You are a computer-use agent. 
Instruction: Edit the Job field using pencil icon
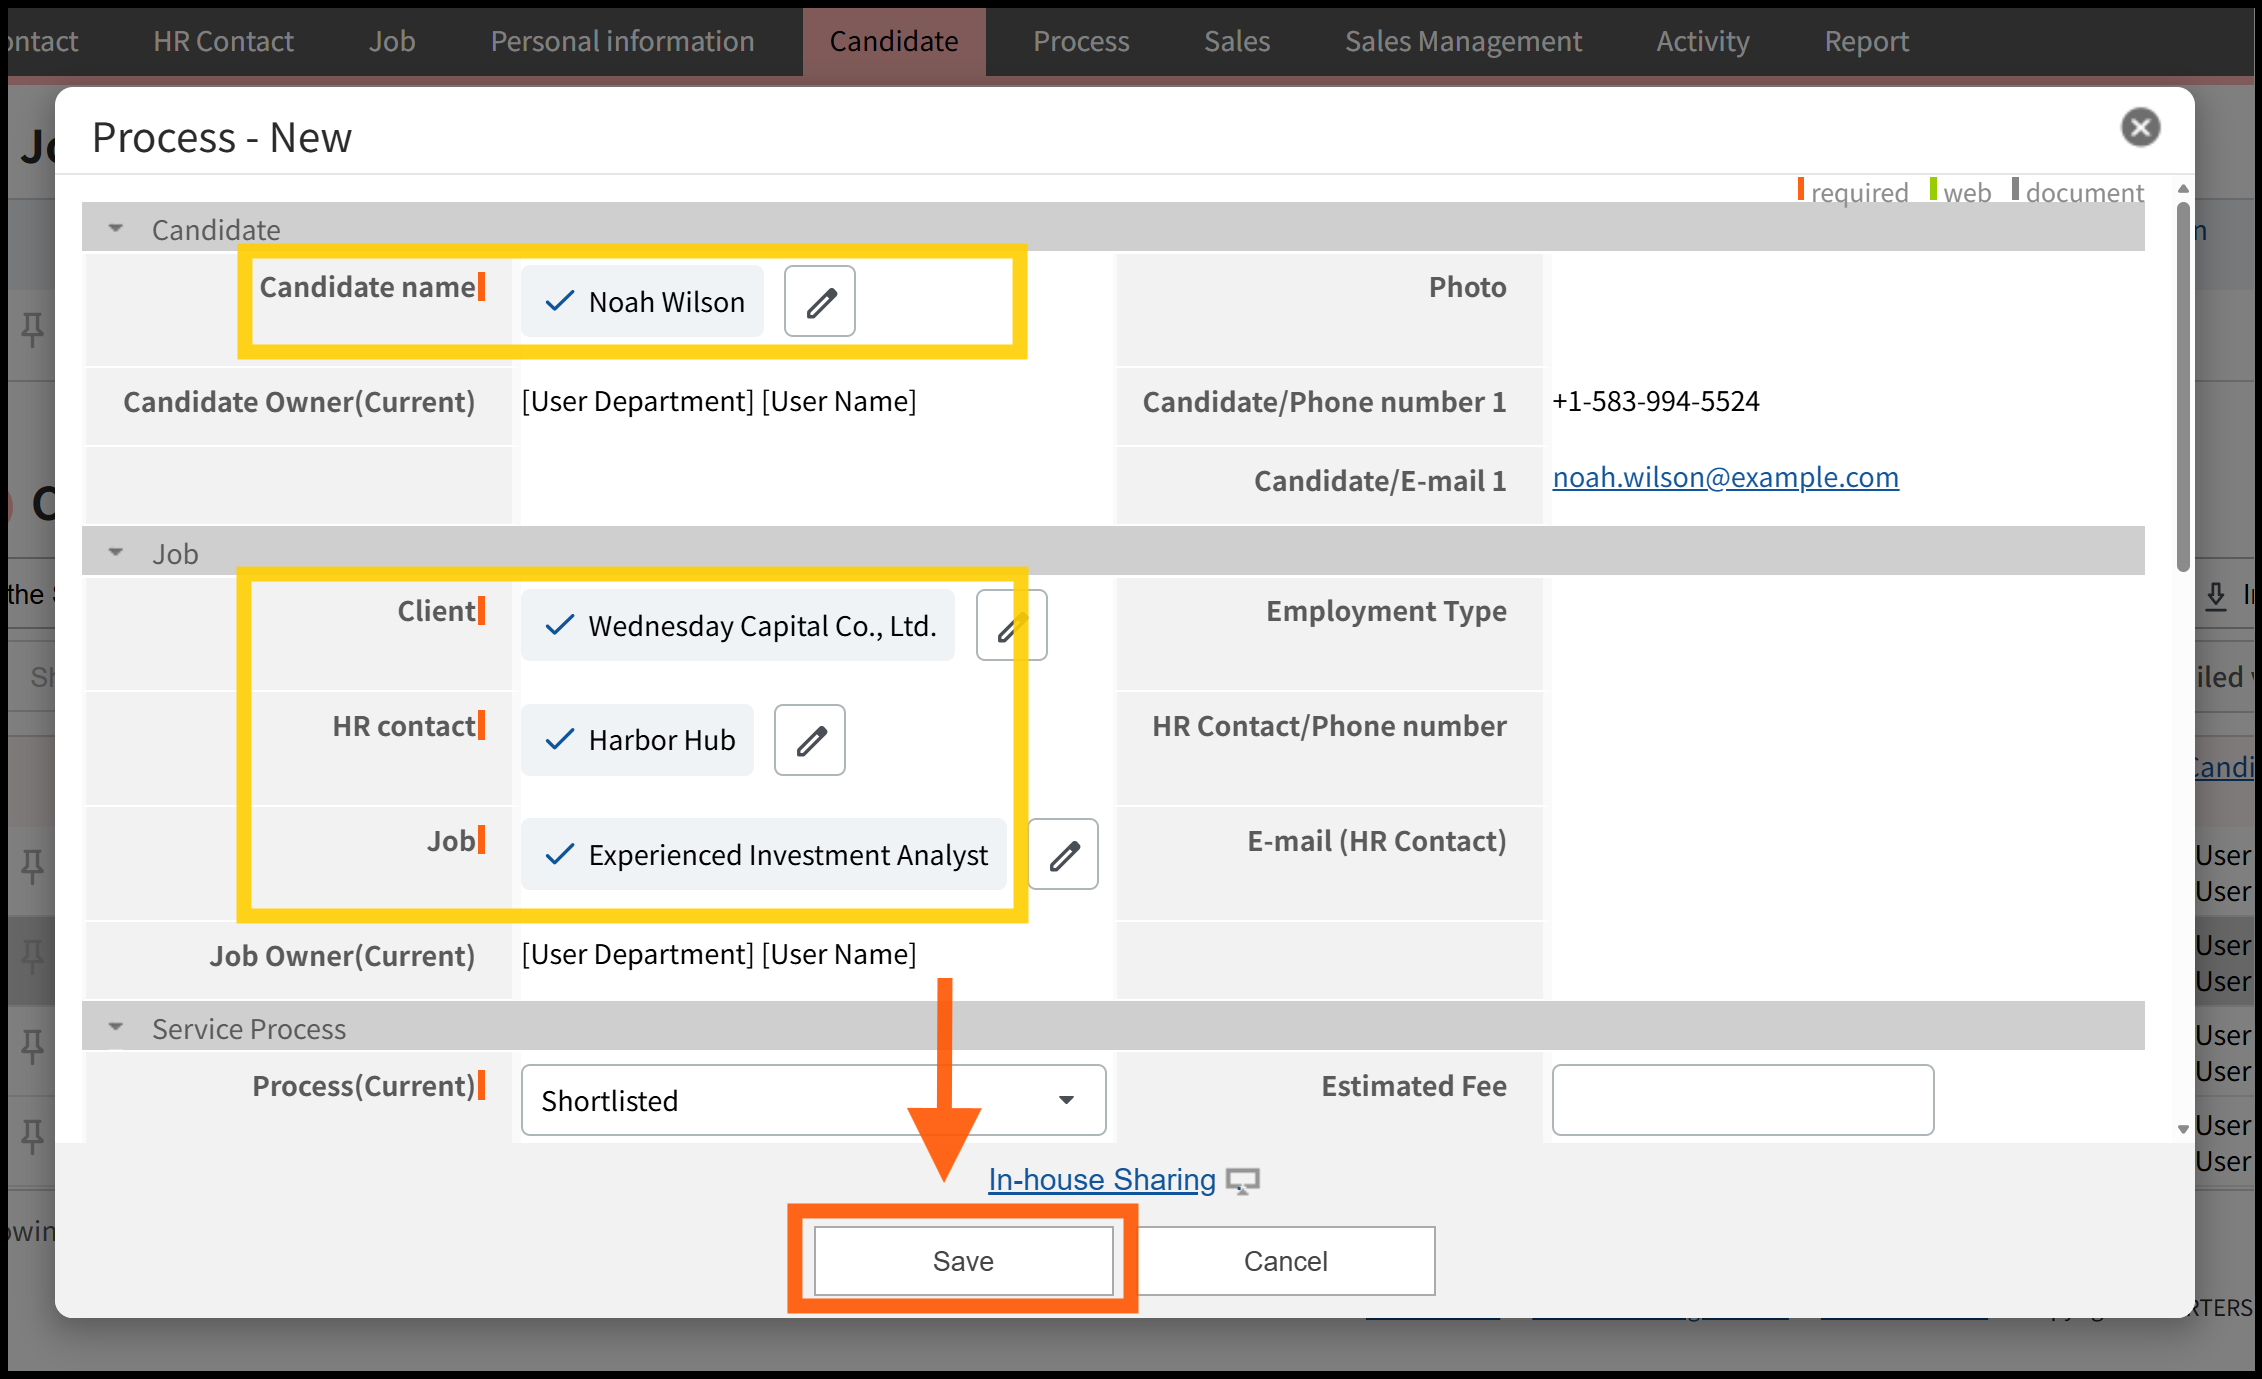pyautogui.click(x=1063, y=855)
